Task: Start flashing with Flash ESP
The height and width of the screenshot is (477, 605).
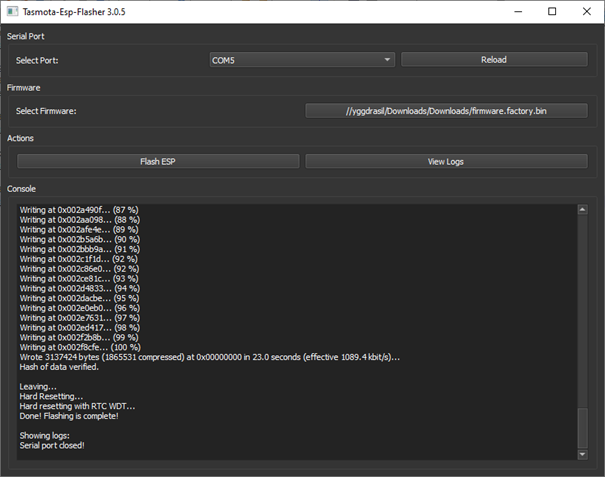Action: (x=158, y=161)
